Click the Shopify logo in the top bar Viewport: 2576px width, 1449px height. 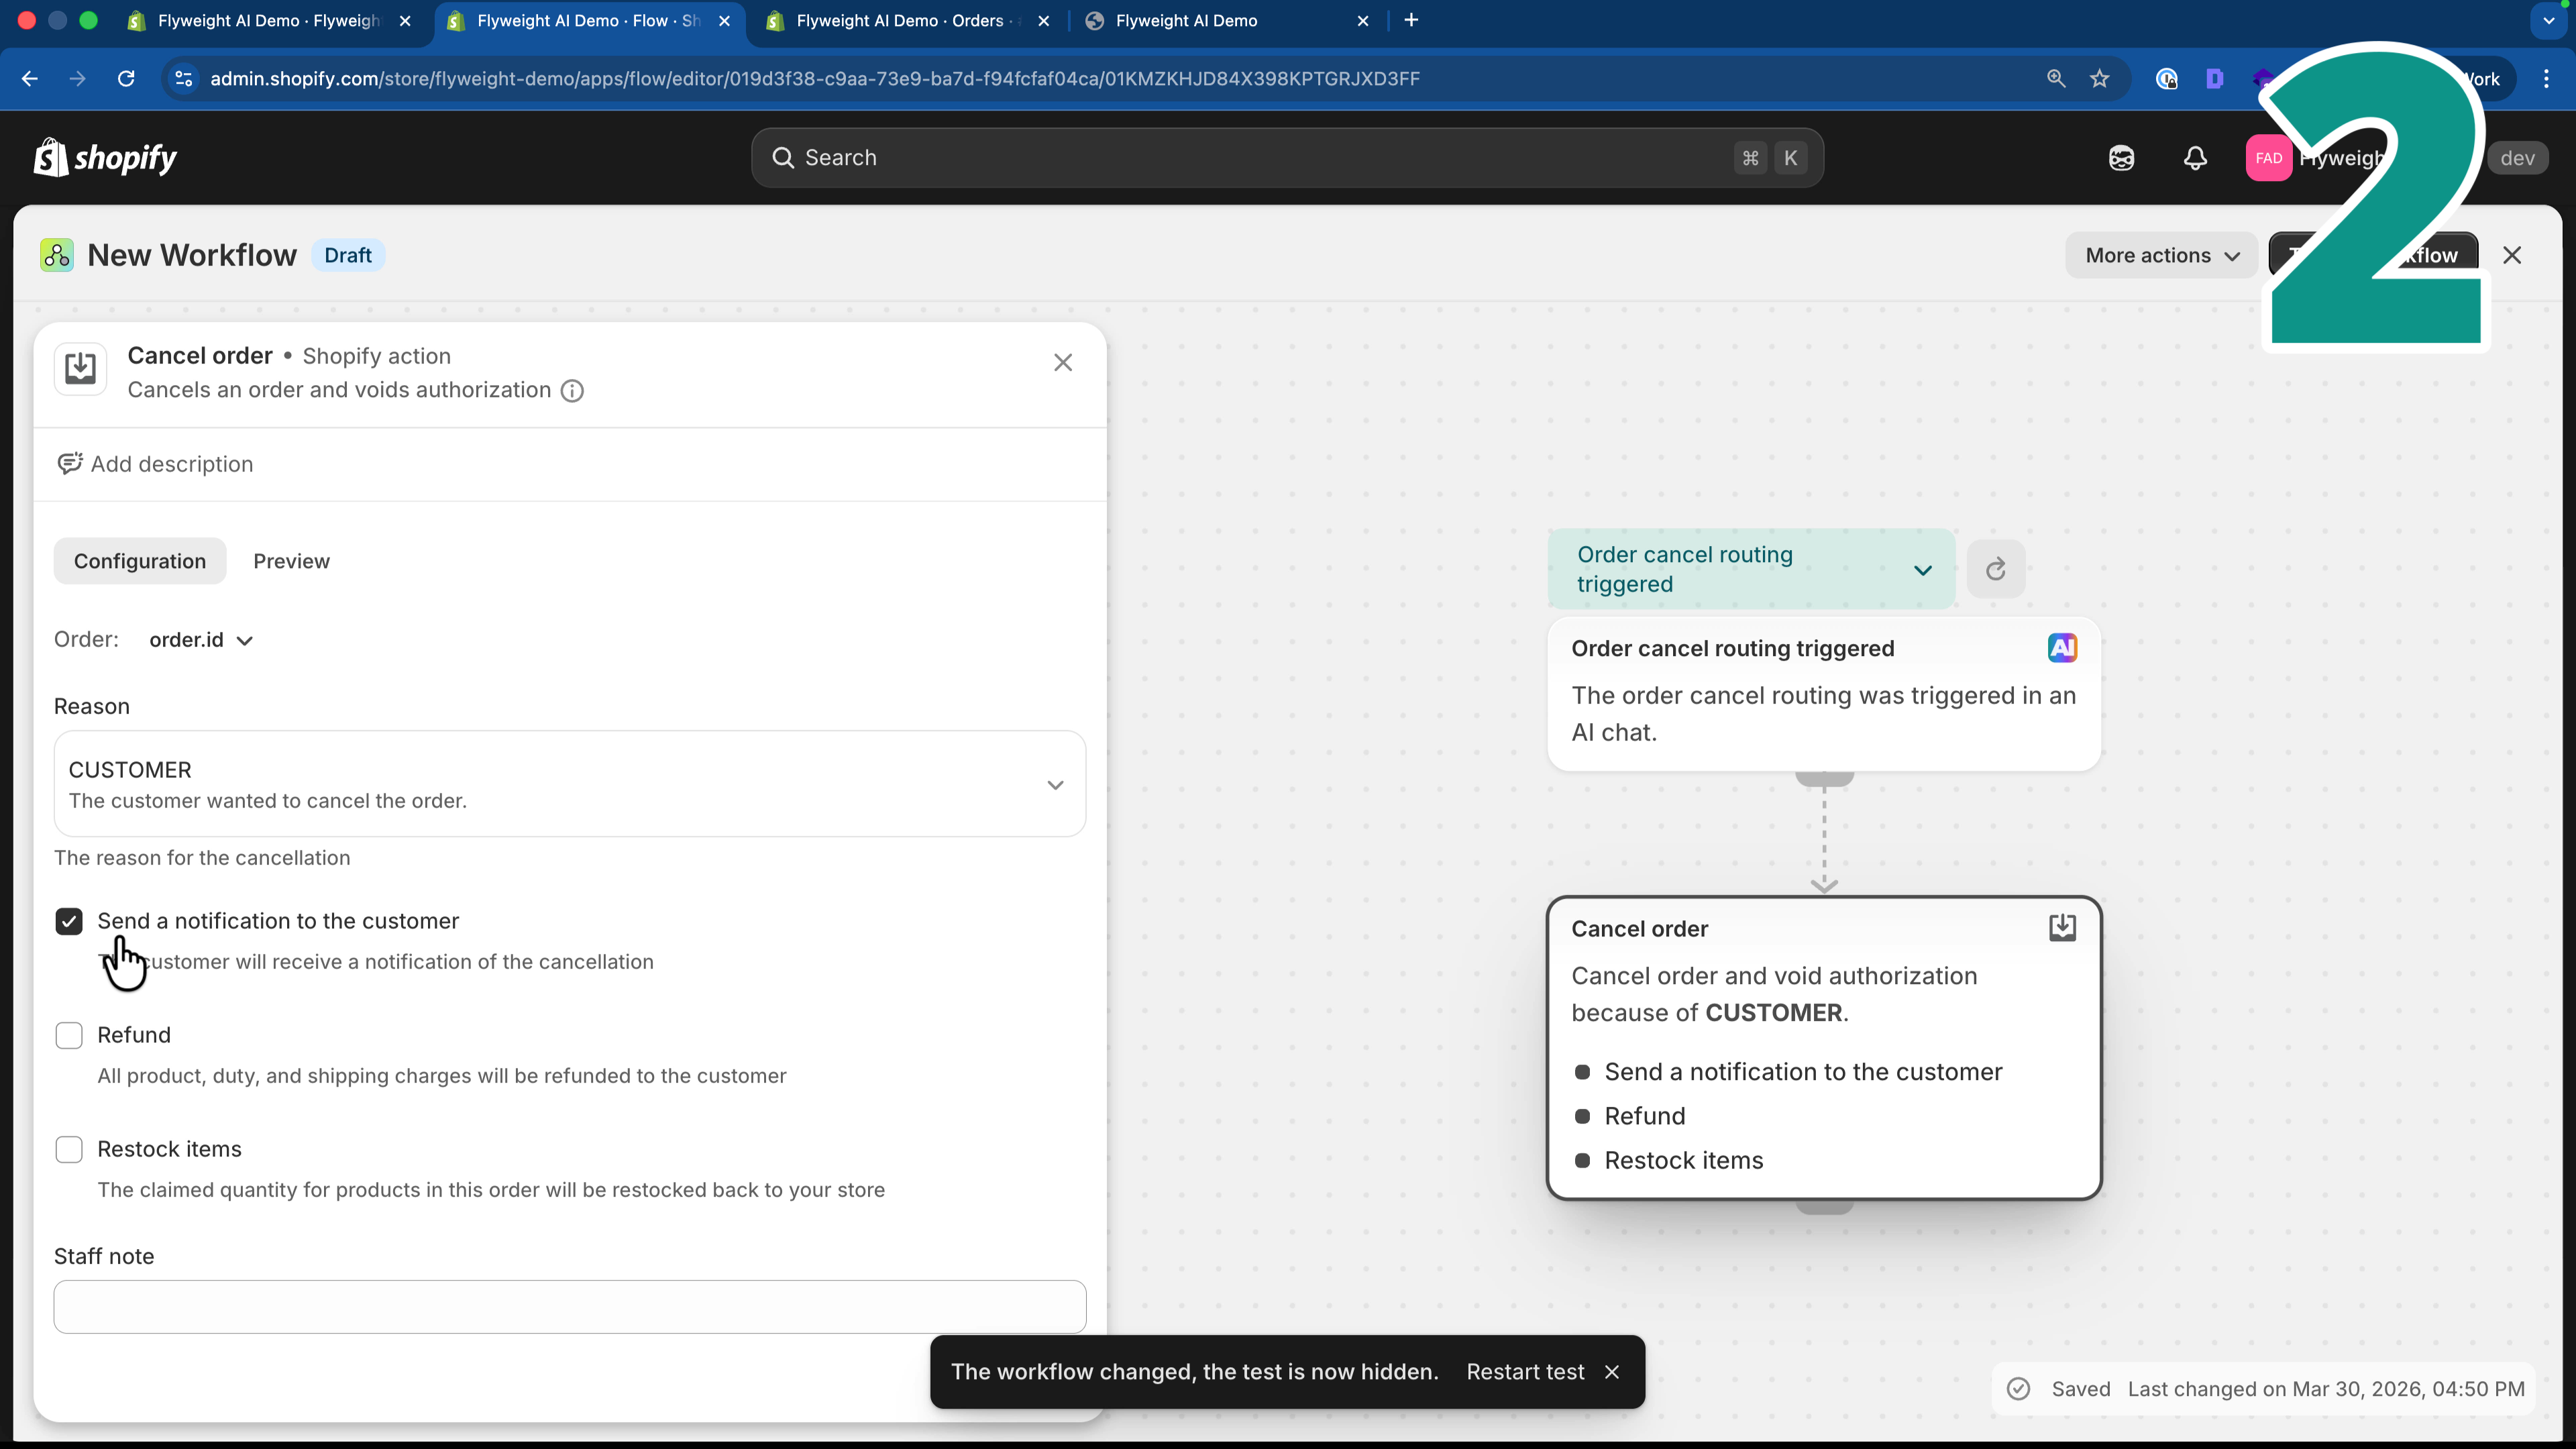[x=104, y=157]
